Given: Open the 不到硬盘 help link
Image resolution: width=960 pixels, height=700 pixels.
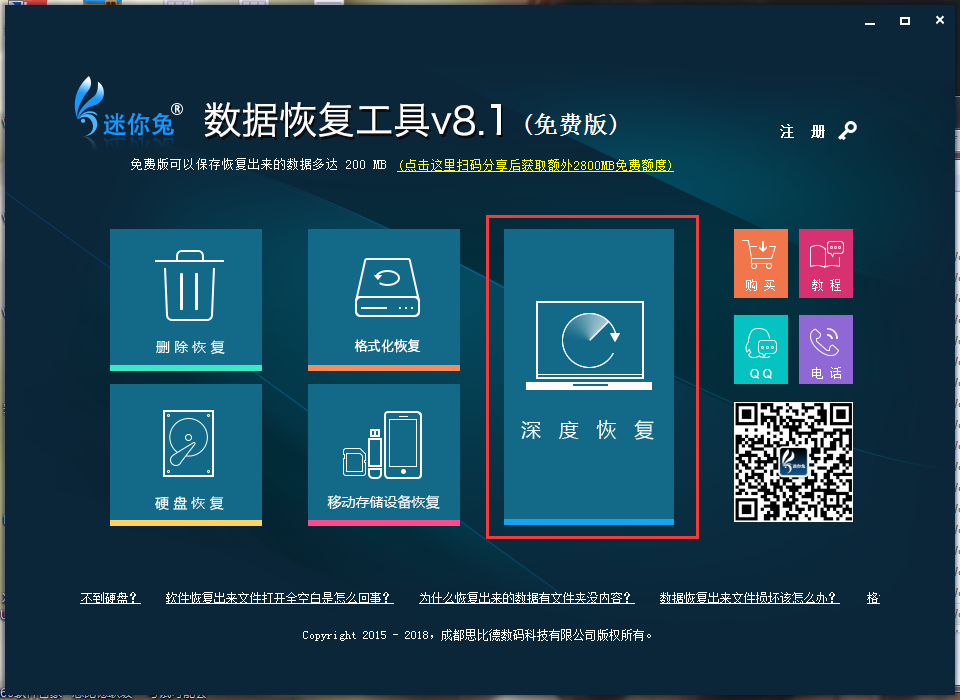Looking at the screenshot, I should click(110, 598).
